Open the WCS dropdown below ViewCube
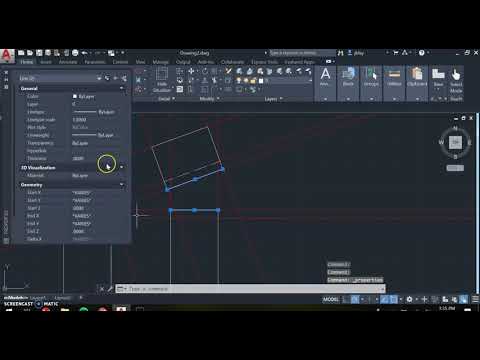This screenshot has height=360, width=480. [x=455, y=168]
